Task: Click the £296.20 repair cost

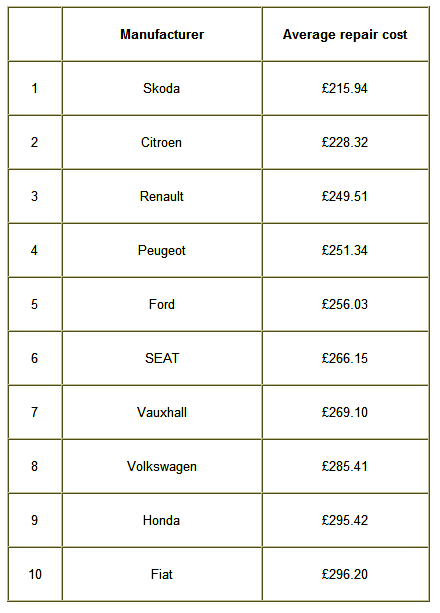Action: [345, 574]
